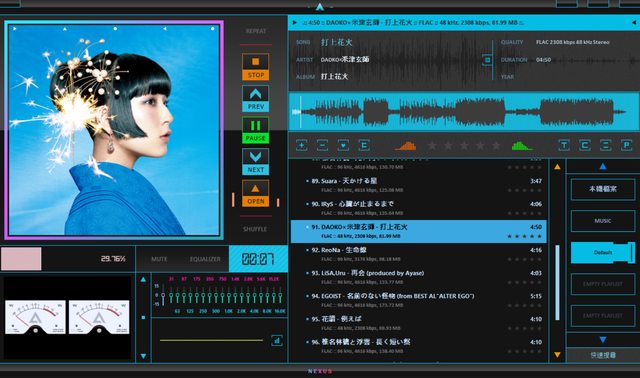The height and width of the screenshot is (378, 640).
Task: Switch to the MUSIC playlist tab
Action: 603,221
